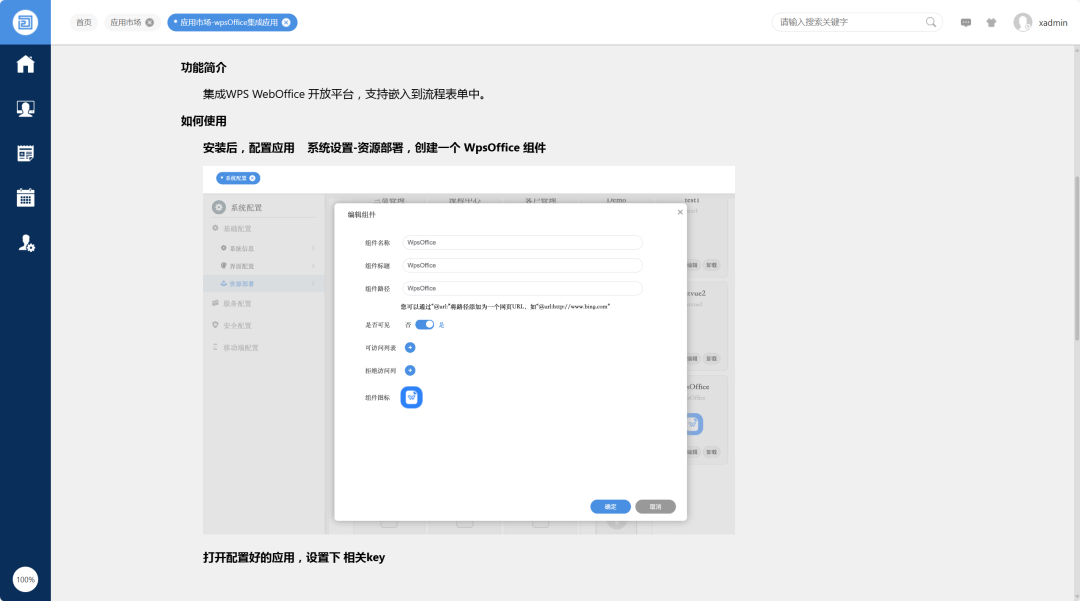Click the 功能简介 heading
Screen dimensions: 1080x601
click(x=203, y=67)
